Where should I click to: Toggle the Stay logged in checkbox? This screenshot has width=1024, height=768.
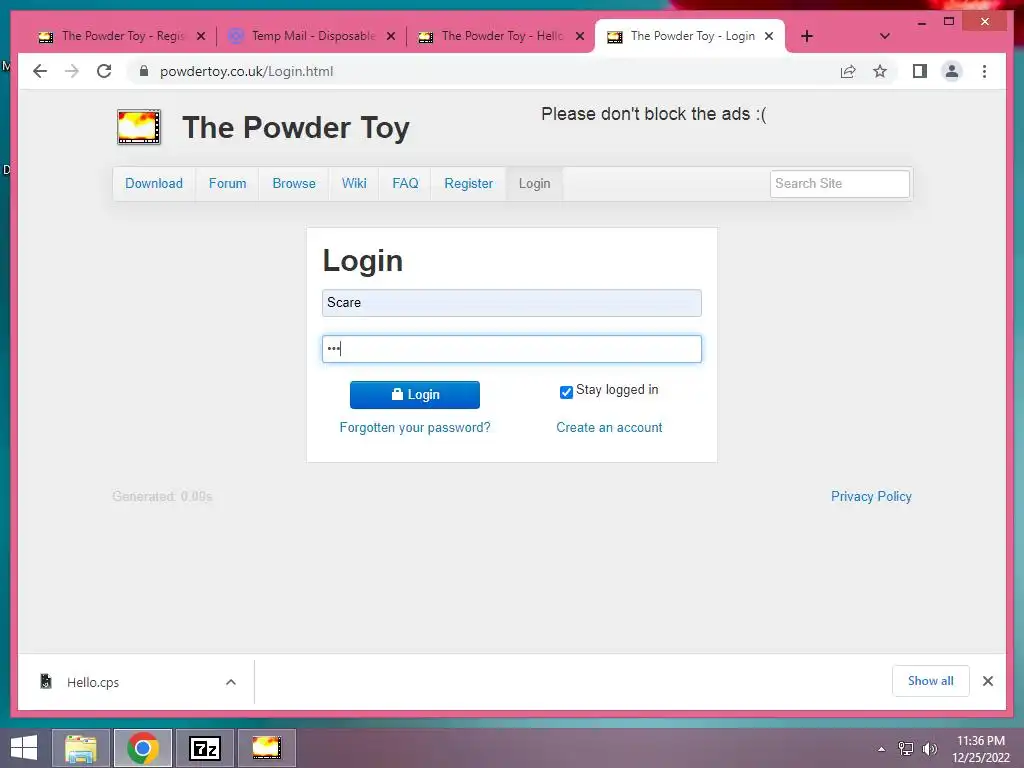[x=566, y=392]
